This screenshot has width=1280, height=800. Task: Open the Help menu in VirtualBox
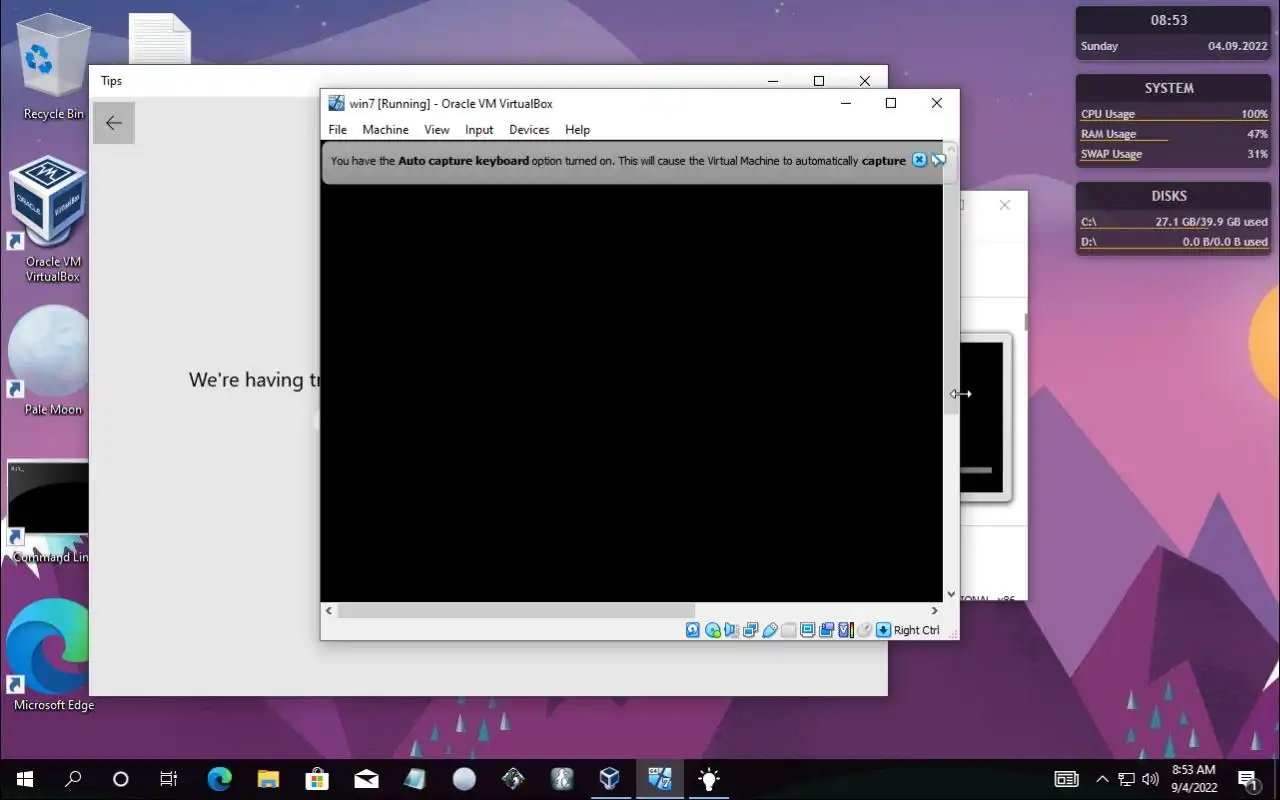coord(577,130)
